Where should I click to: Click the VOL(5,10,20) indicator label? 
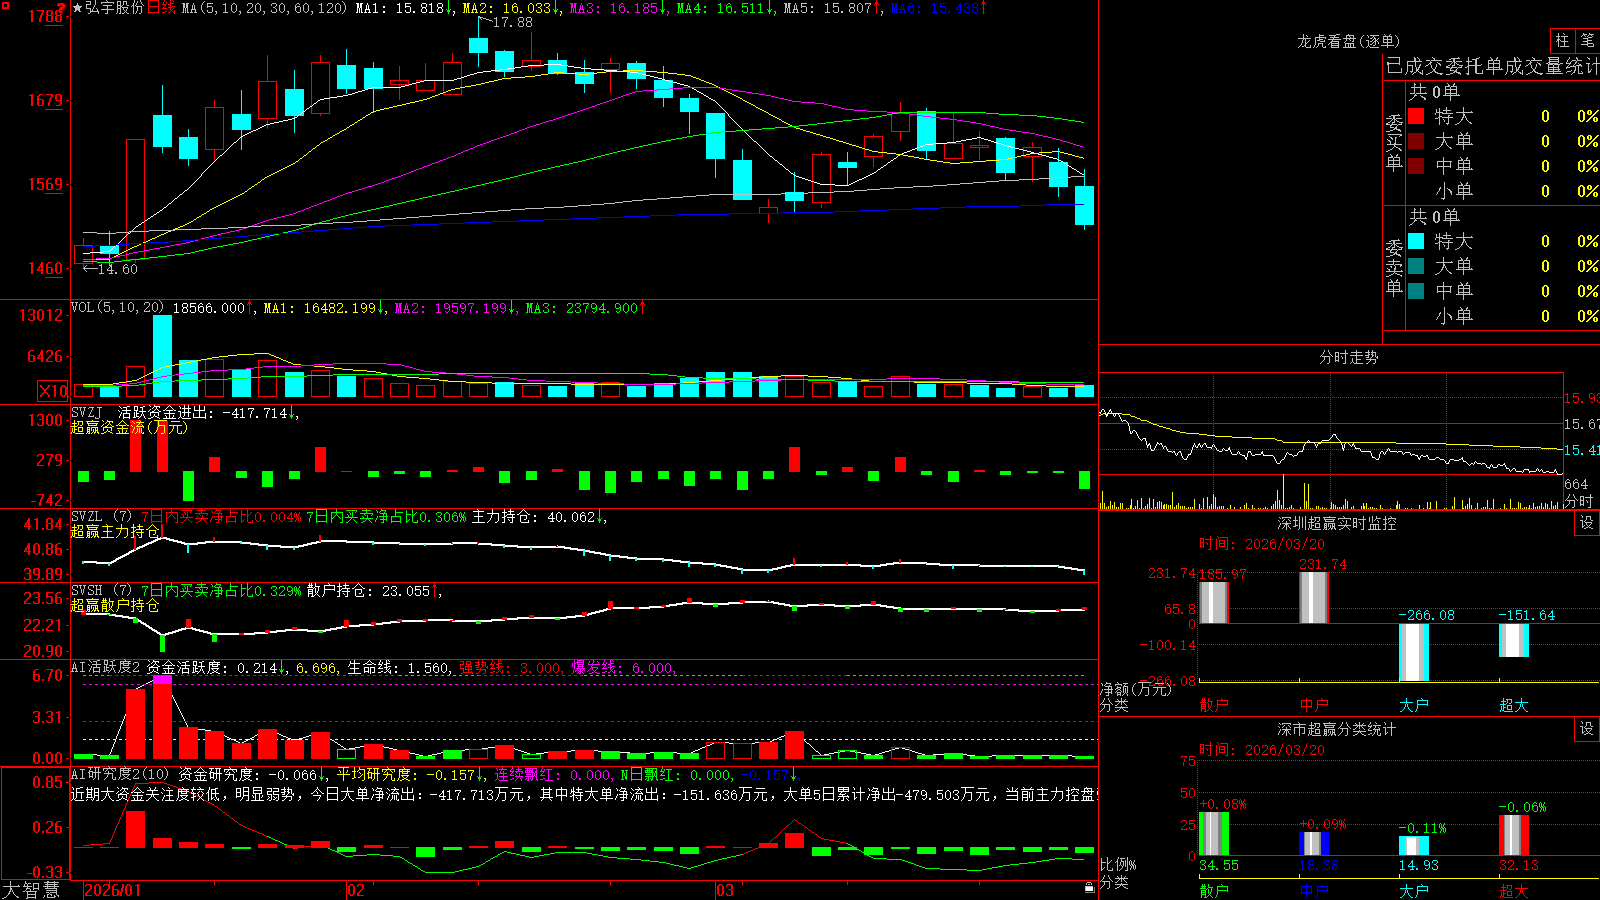pyautogui.click(x=118, y=308)
